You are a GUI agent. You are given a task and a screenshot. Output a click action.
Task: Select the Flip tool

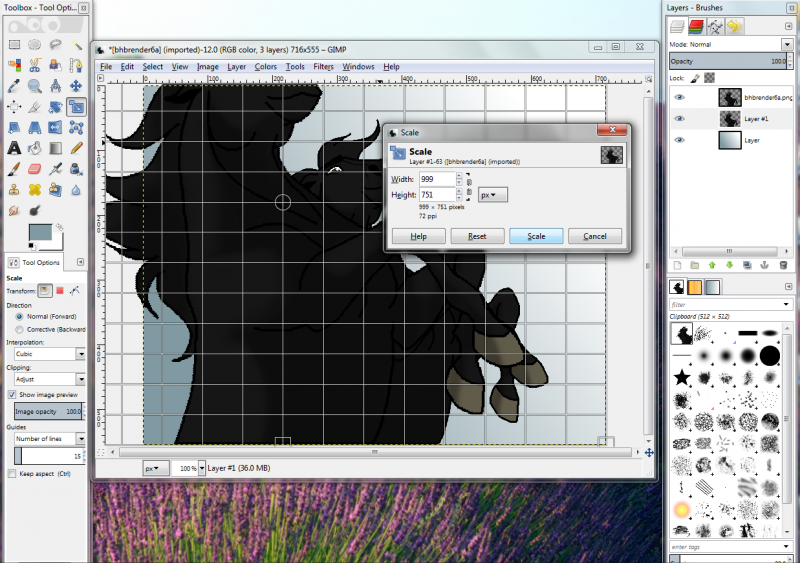55,127
